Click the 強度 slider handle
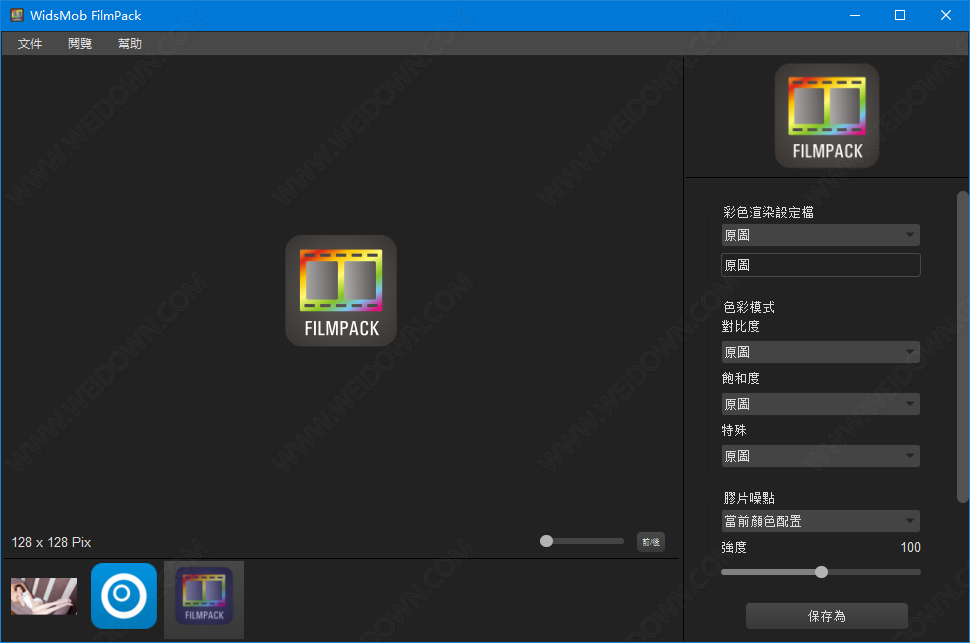This screenshot has width=970, height=643. coord(821,572)
